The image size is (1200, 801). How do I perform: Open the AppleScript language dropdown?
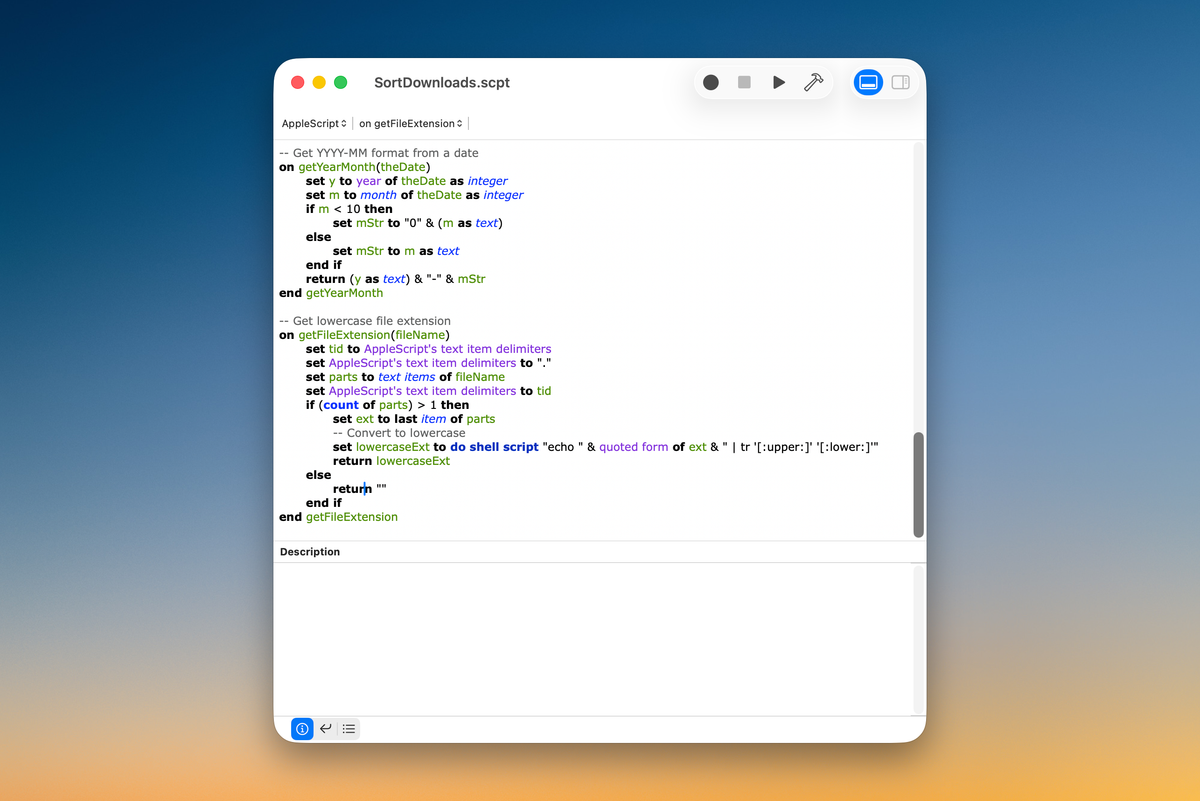click(x=314, y=124)
